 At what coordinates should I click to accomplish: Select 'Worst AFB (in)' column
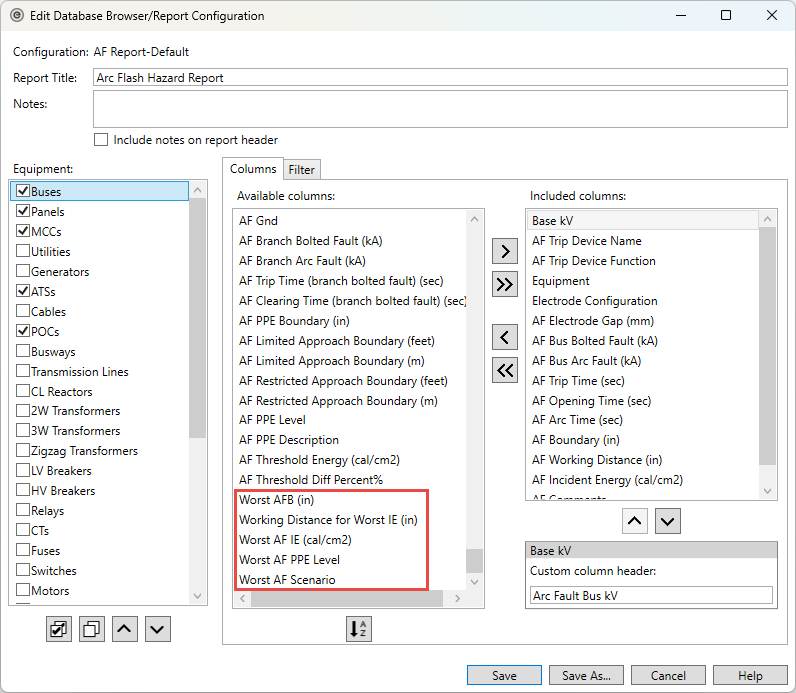tap(277, 500)
